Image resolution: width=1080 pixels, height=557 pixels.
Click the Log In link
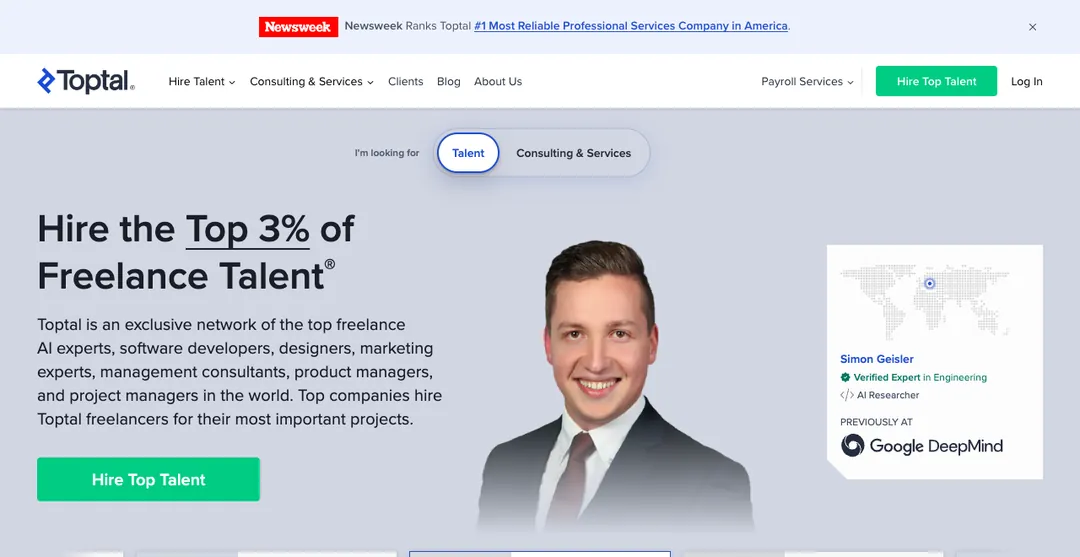pos(1026,81)
